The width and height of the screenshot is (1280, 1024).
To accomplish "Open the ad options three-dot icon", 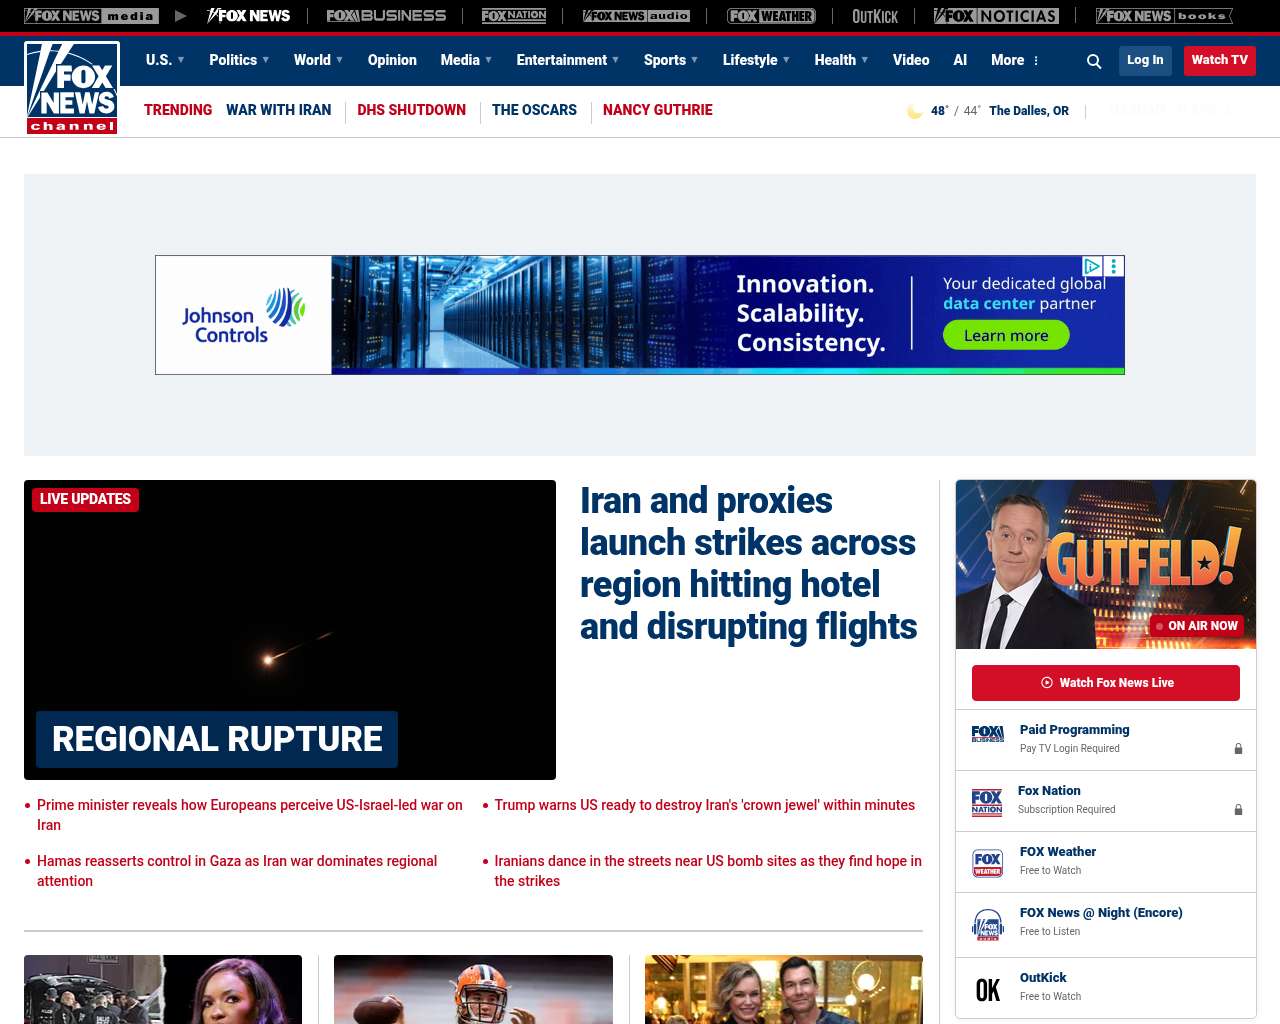I will 1114,266.
